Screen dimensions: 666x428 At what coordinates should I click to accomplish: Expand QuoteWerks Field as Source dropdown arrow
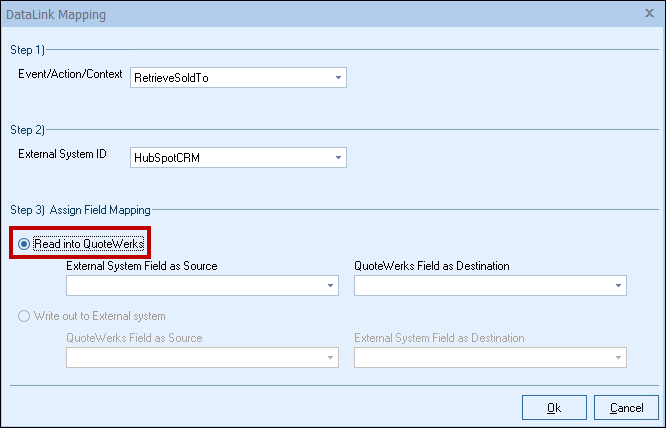[330, 358]
